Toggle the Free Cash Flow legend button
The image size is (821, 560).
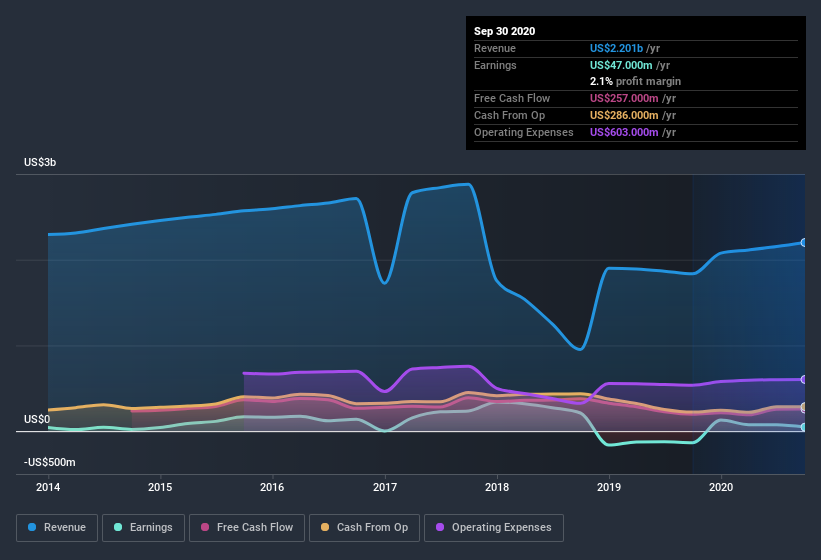[x=247, y=528]
